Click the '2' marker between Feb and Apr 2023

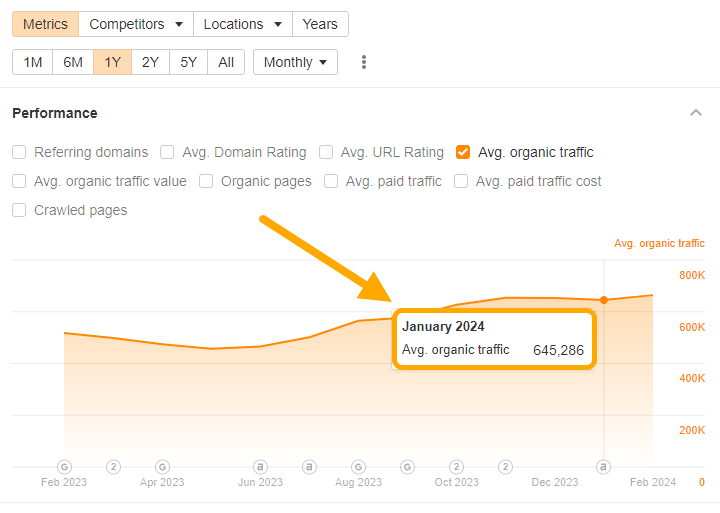pyautogui.click(x=114, y=466)
